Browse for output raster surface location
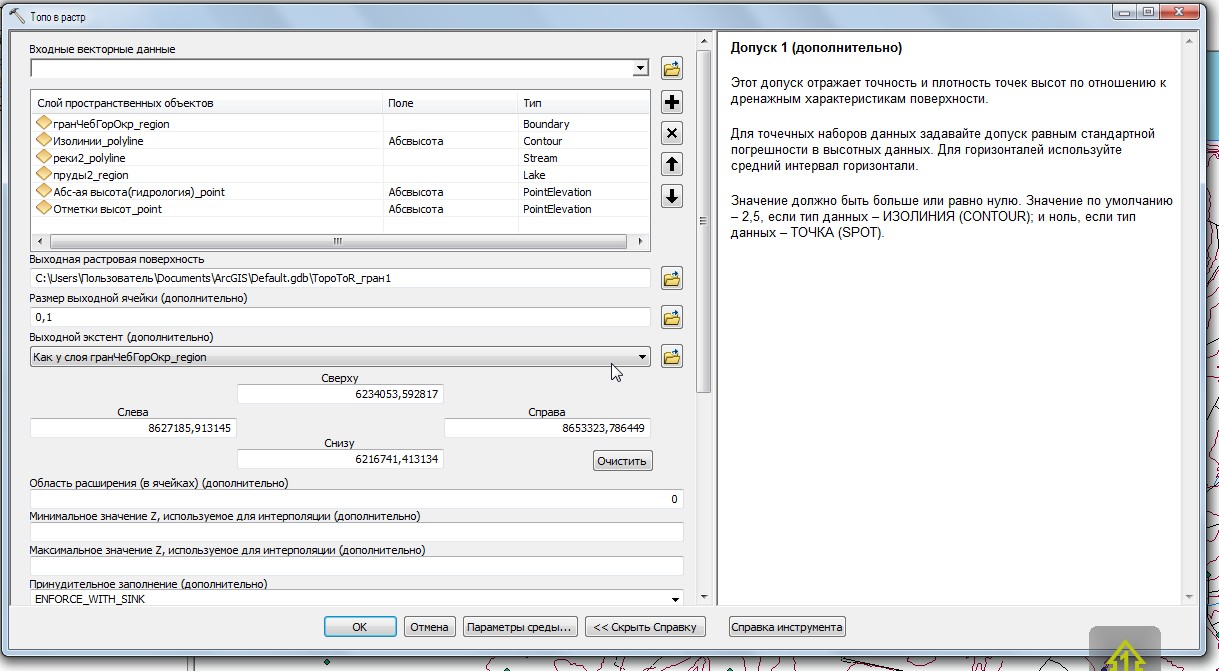Image resolution: width=1219 pixels, height=671 pixels. coord(672,278)
